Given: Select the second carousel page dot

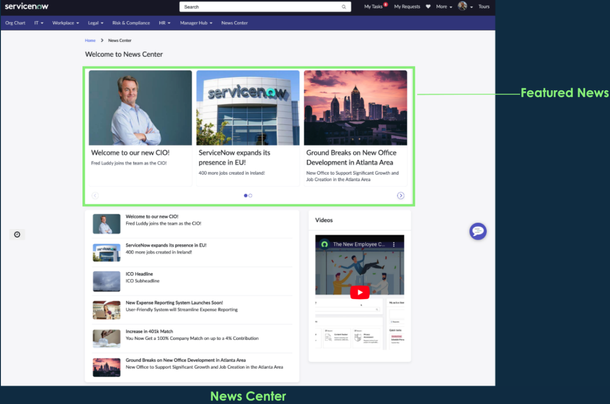Looking at the screenshot, I should tap(251, 196).
